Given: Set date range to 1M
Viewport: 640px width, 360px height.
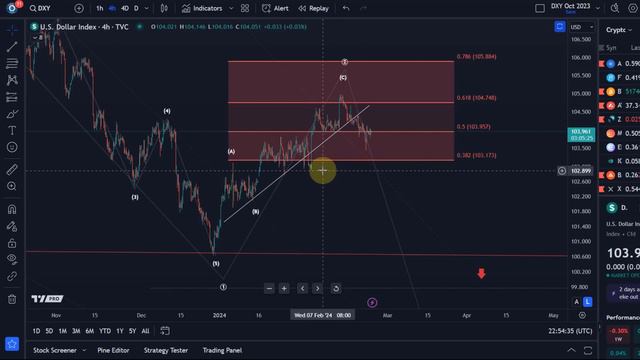Looking at the screenshot, I should pyautogui.click(x=62, y=331).
